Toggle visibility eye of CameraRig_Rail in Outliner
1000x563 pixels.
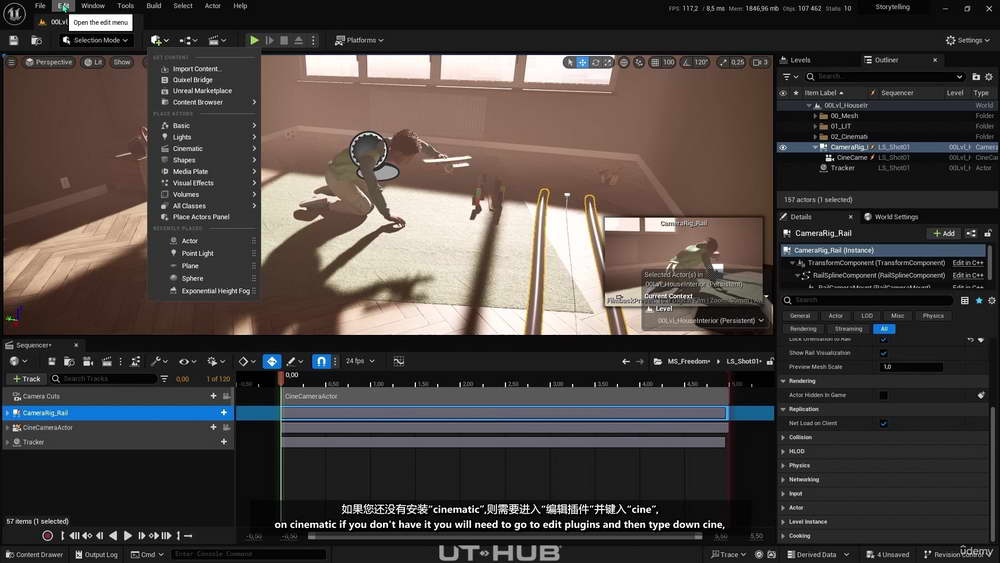[783, 147]
